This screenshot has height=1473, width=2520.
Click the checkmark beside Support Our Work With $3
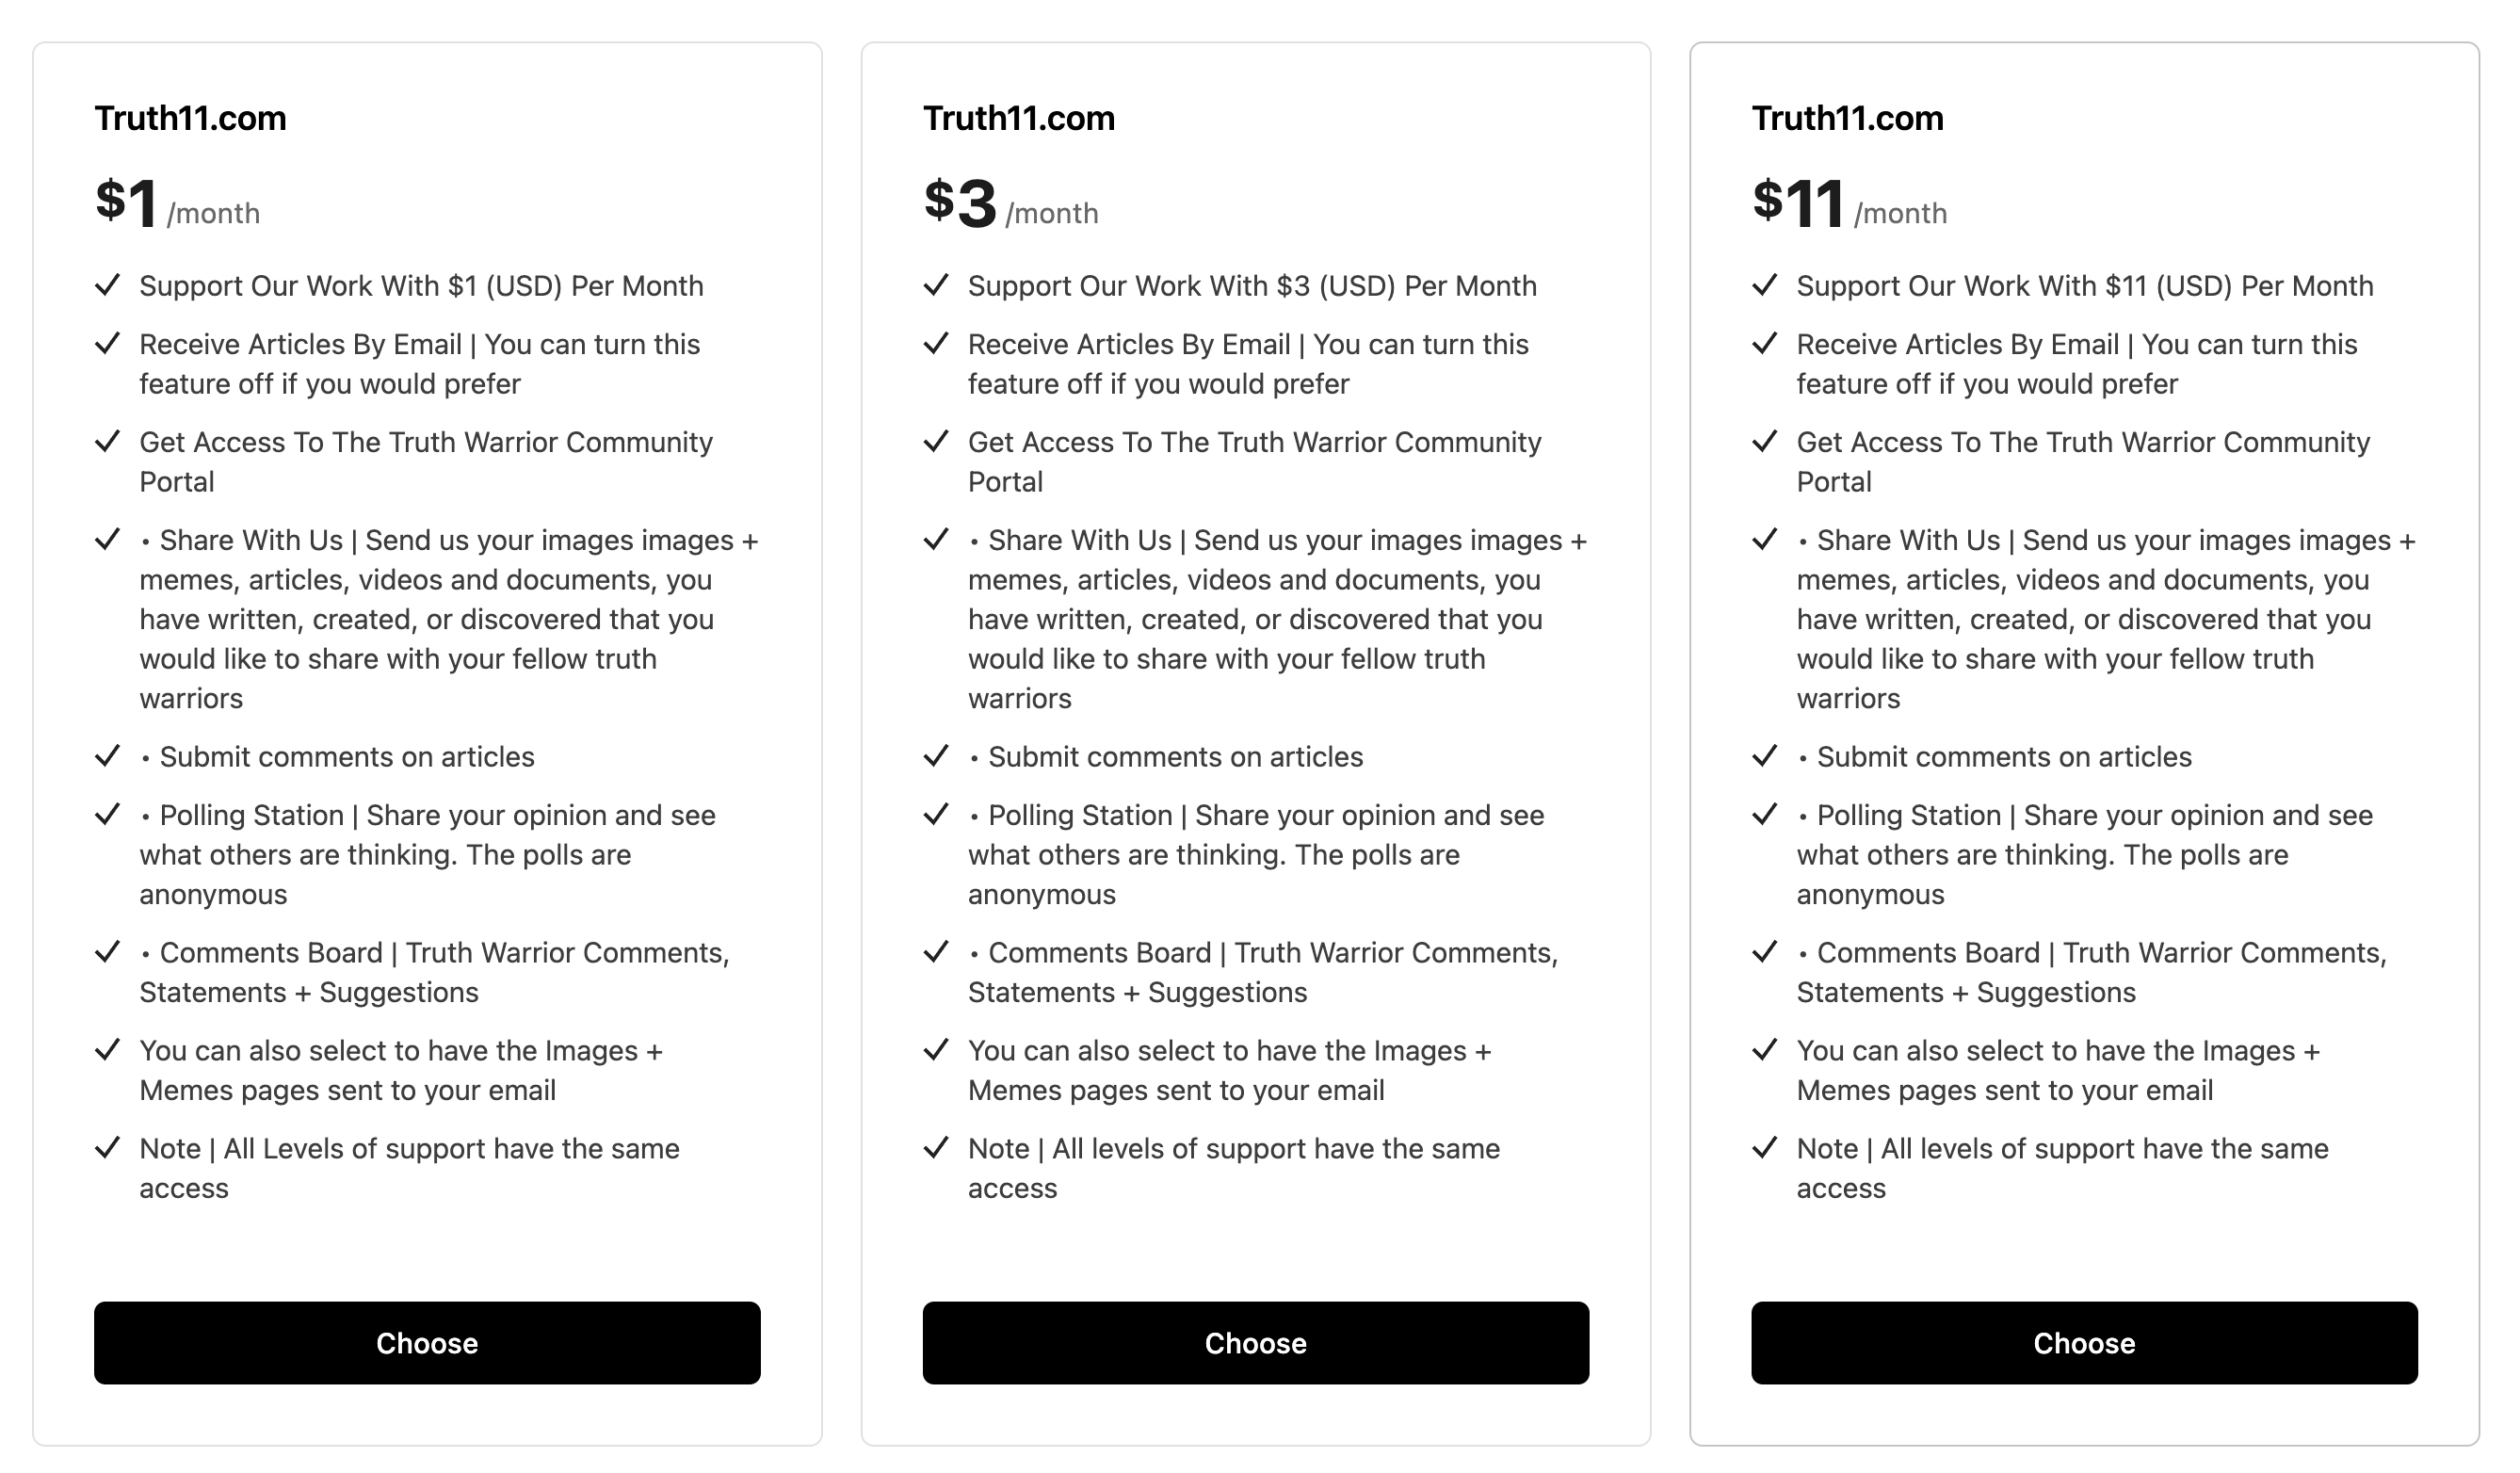tap(938, 287)
